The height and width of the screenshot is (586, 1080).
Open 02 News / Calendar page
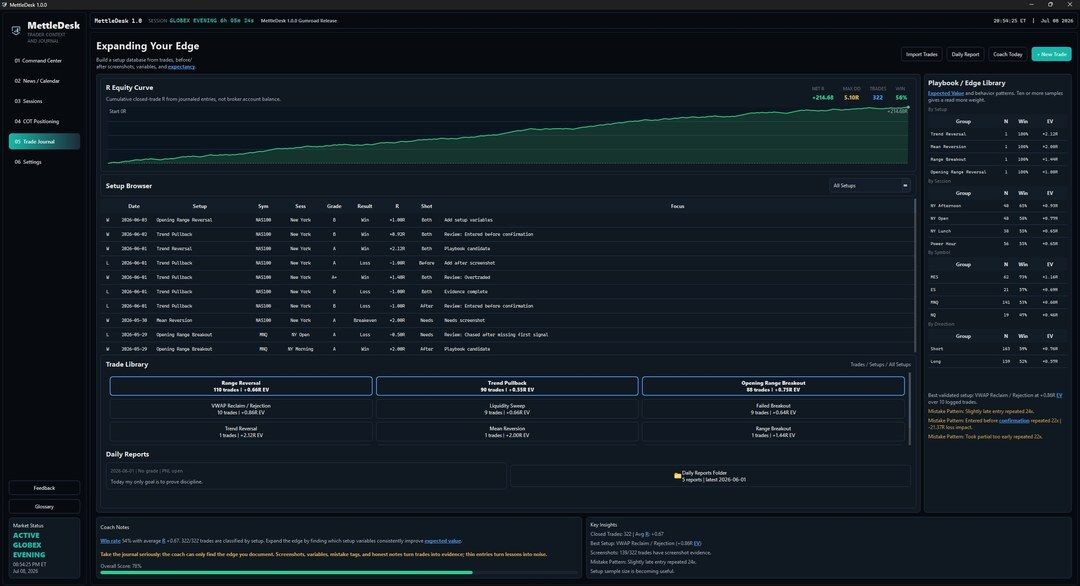44,81
